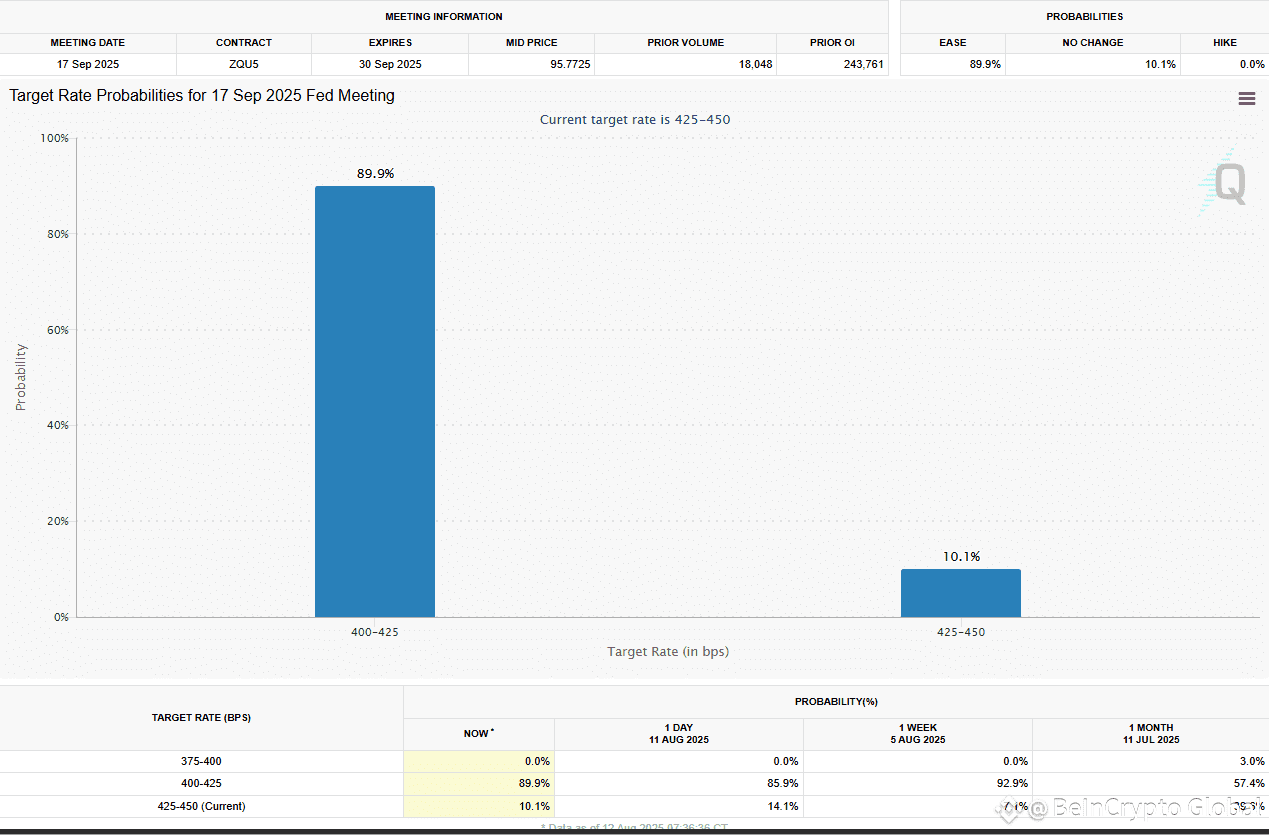
Task: Click the EASE column header
Action: [x=953, y=43]
